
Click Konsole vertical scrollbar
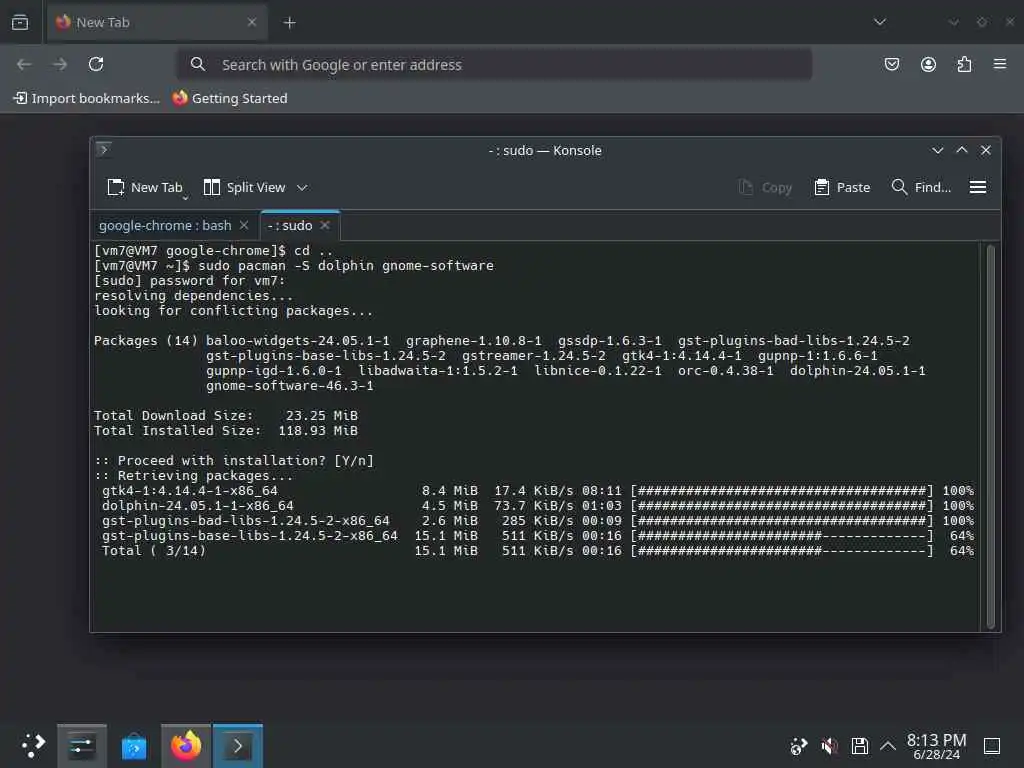pyautogui.click(x=991, y=436)
